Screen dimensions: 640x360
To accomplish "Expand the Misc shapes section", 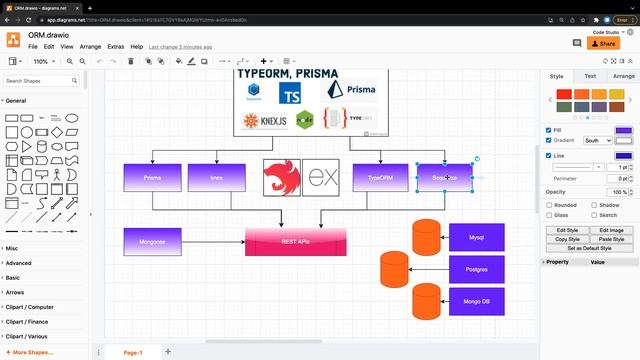I will [x=11, y=248].
